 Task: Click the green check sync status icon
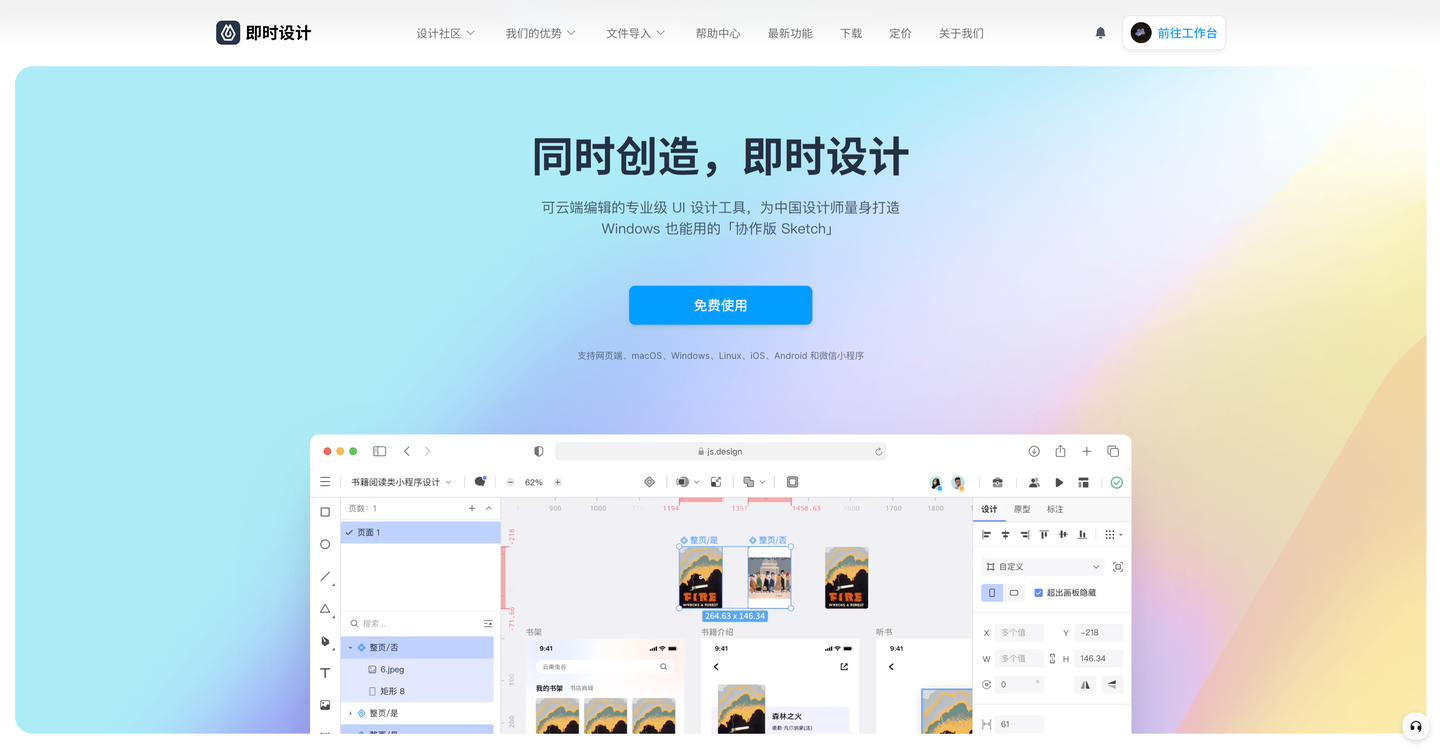pos(1117,482)
